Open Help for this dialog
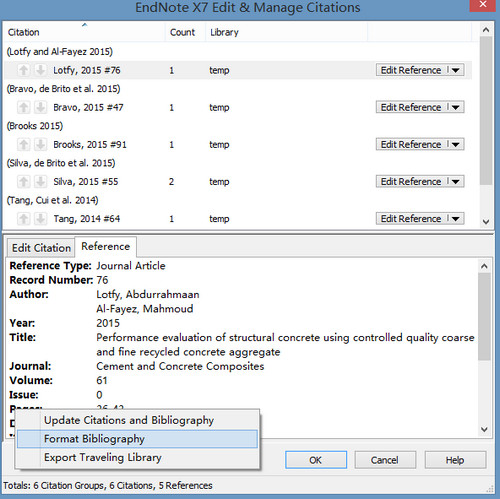 tap(455, 460)
